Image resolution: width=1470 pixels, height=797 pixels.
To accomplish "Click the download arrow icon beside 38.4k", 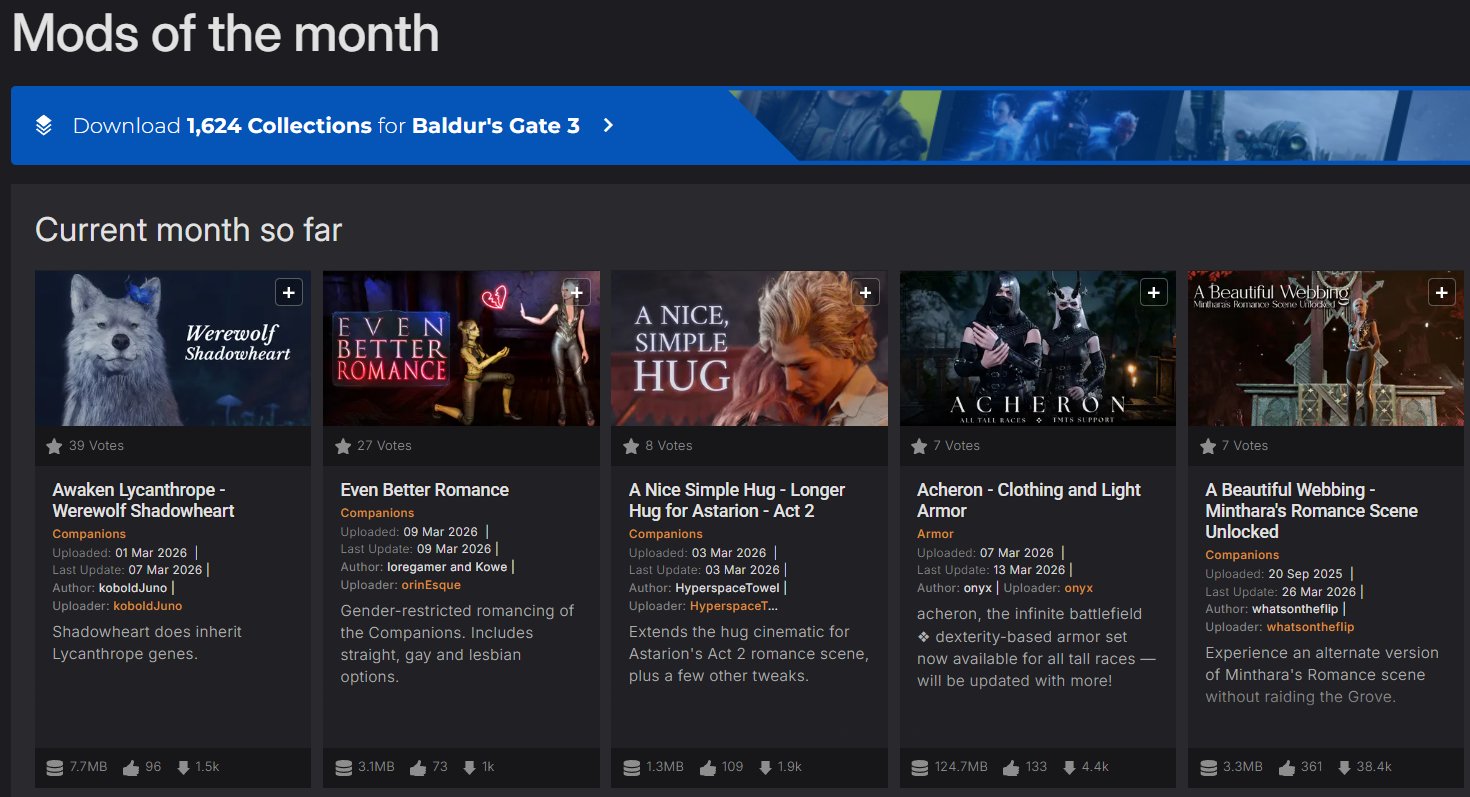I will point(1342,768).
